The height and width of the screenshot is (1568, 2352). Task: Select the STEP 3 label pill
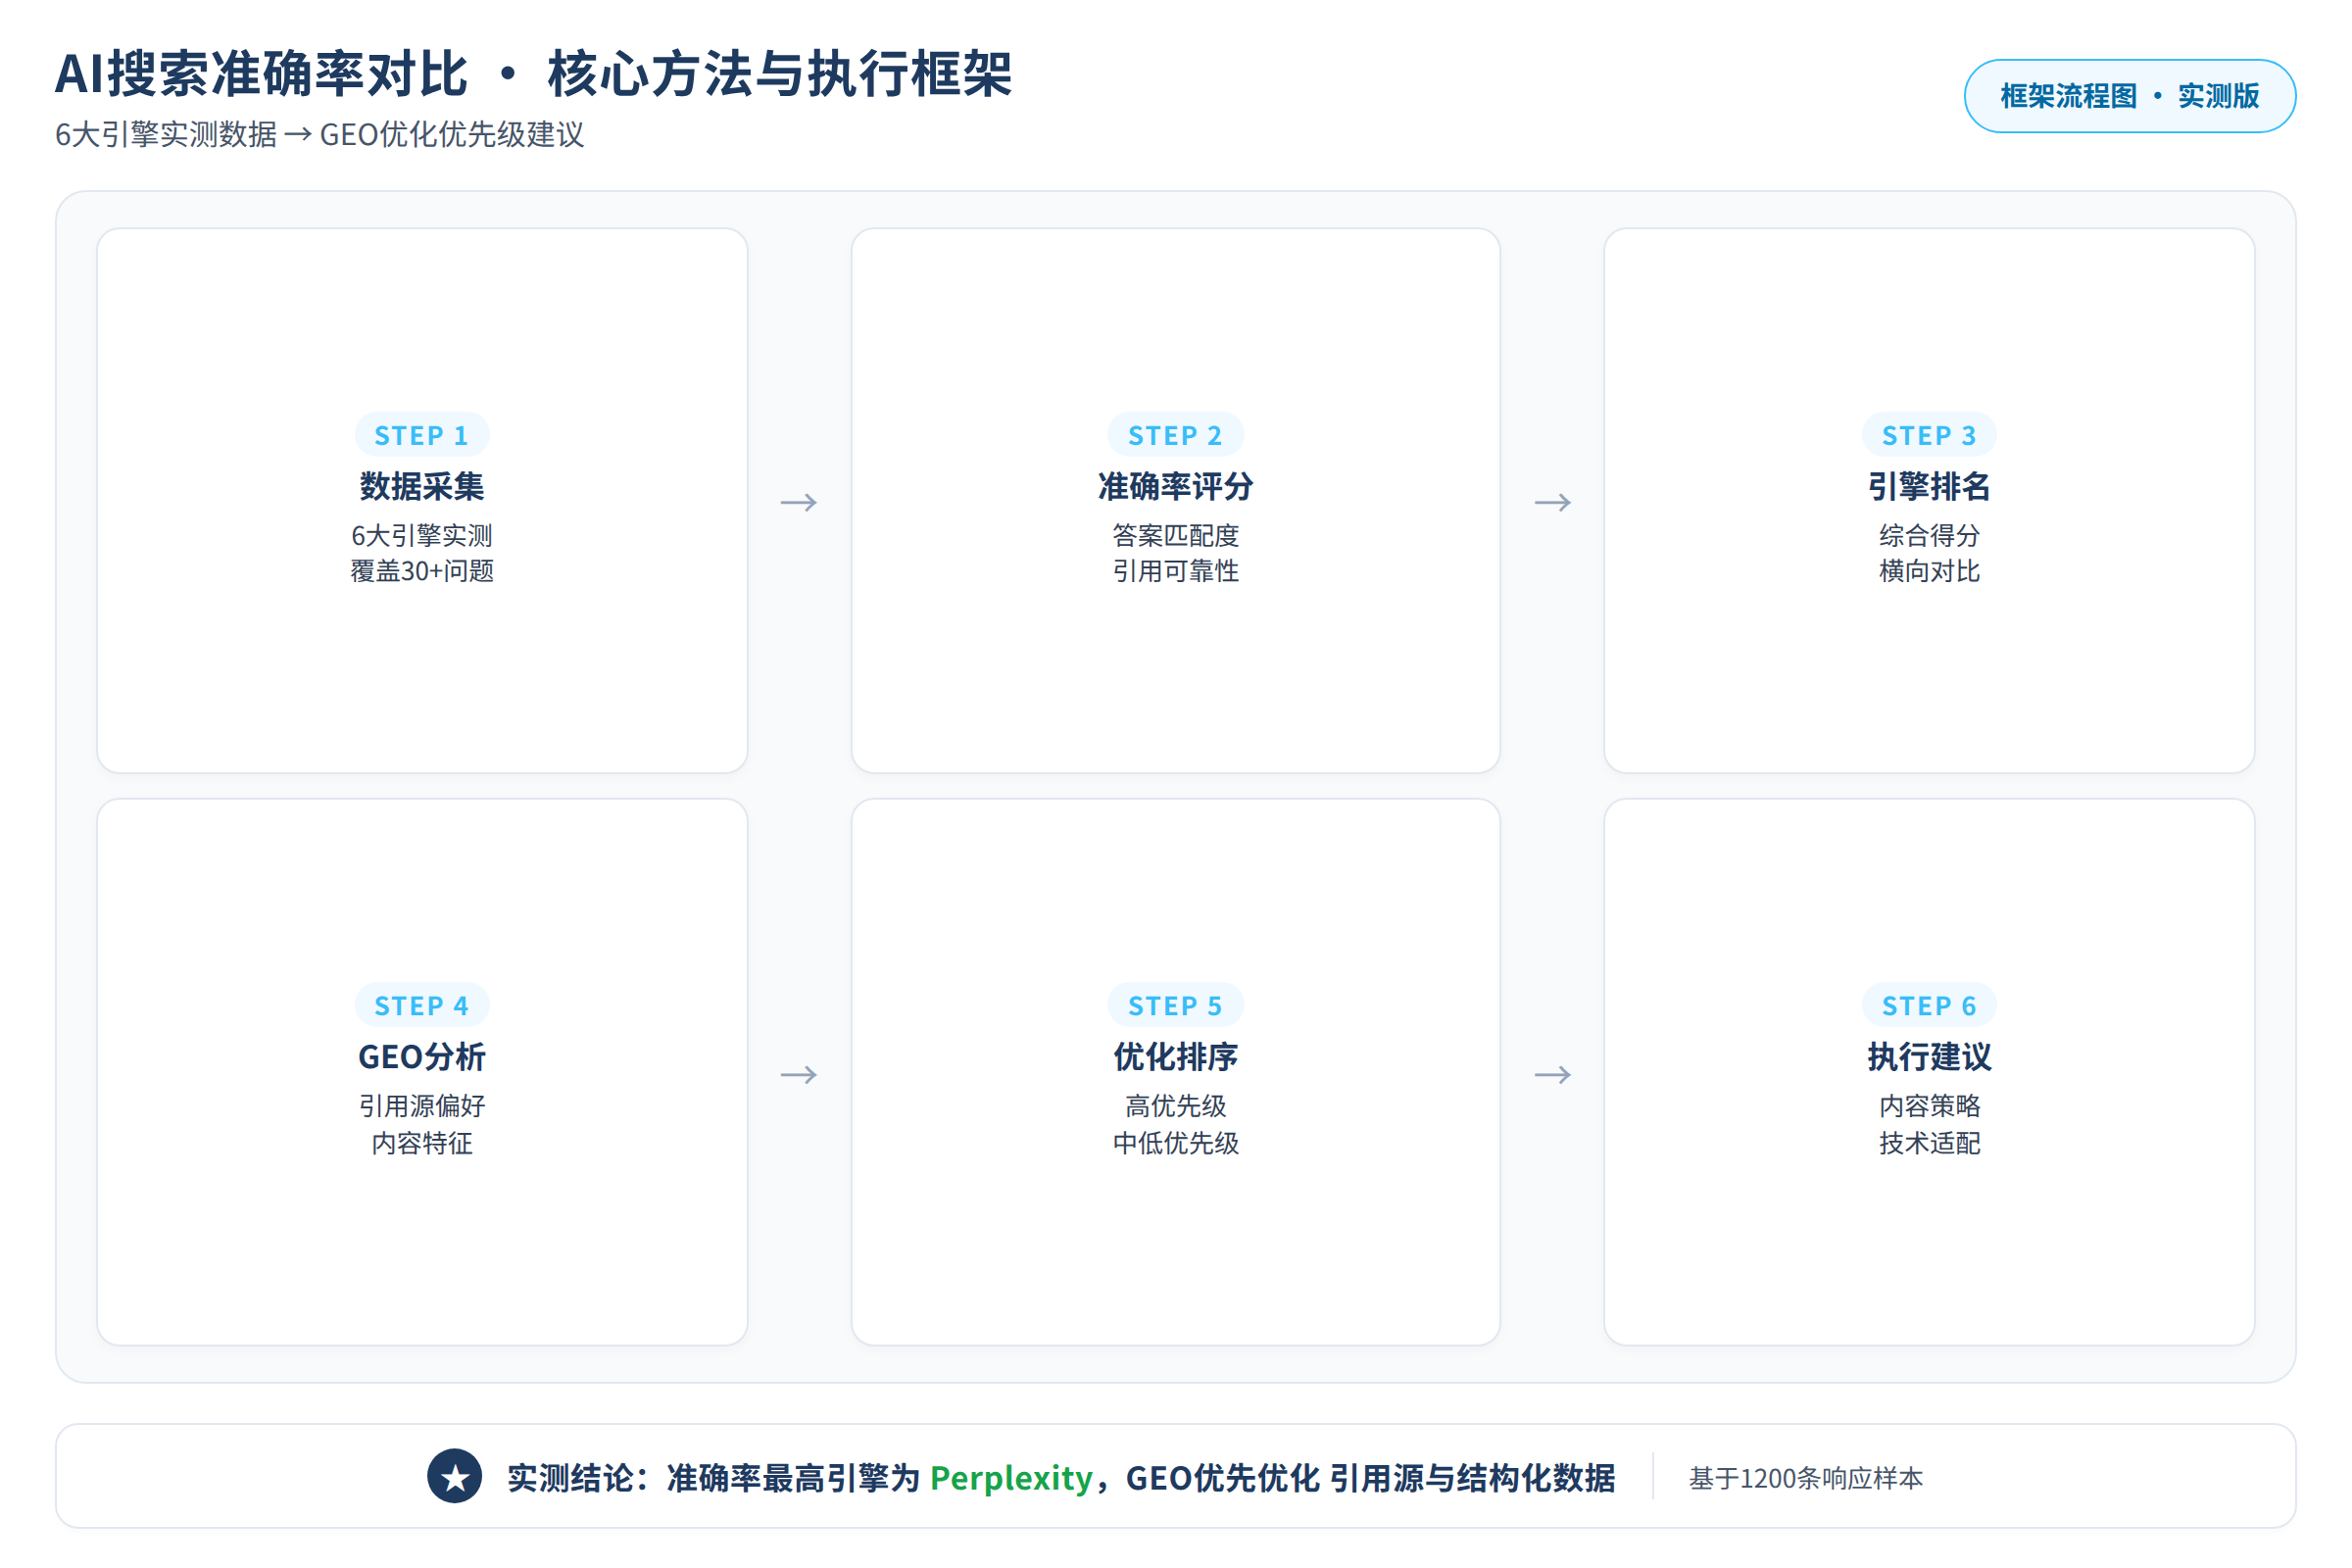tap(1929, 435)
